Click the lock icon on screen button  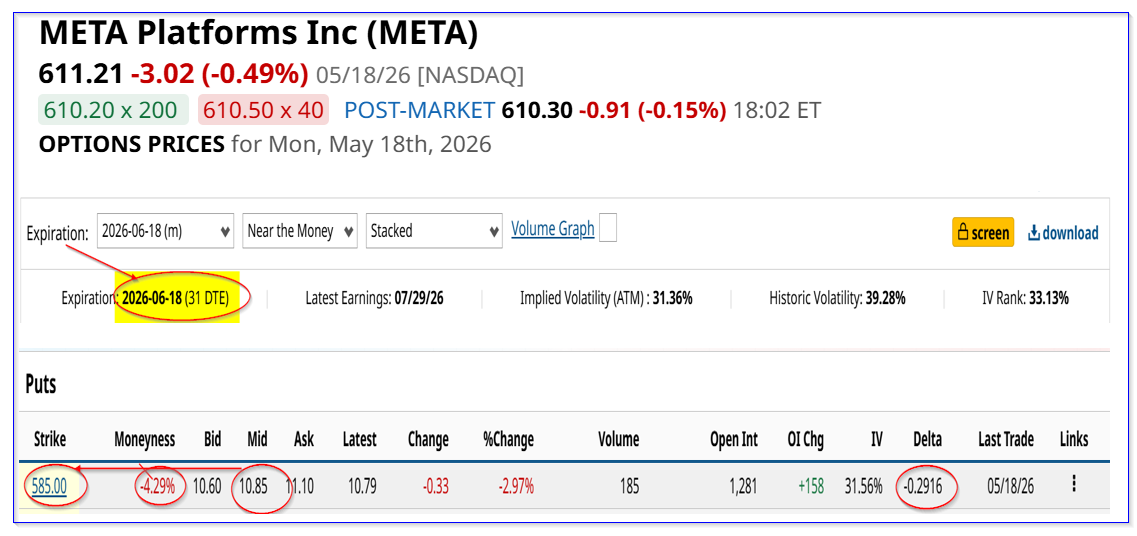tap(964, 233)
